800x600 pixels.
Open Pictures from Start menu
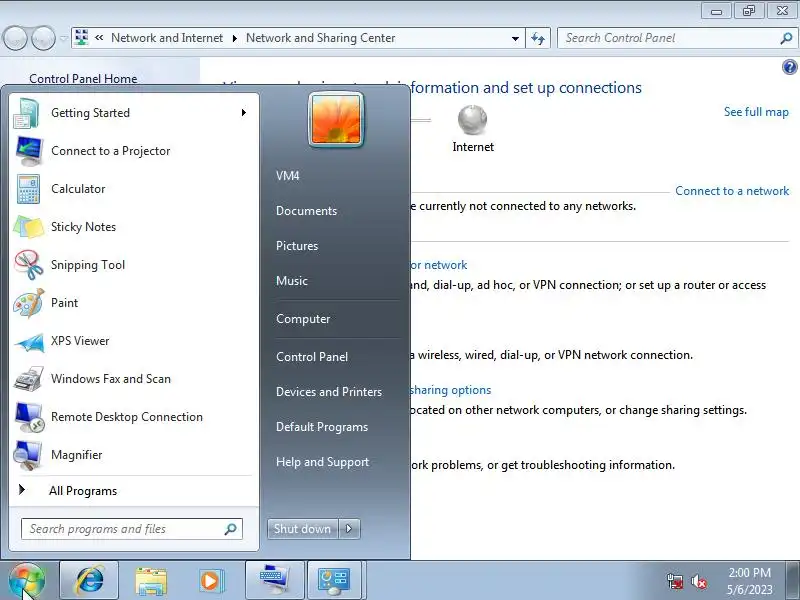tap(297, 246)
